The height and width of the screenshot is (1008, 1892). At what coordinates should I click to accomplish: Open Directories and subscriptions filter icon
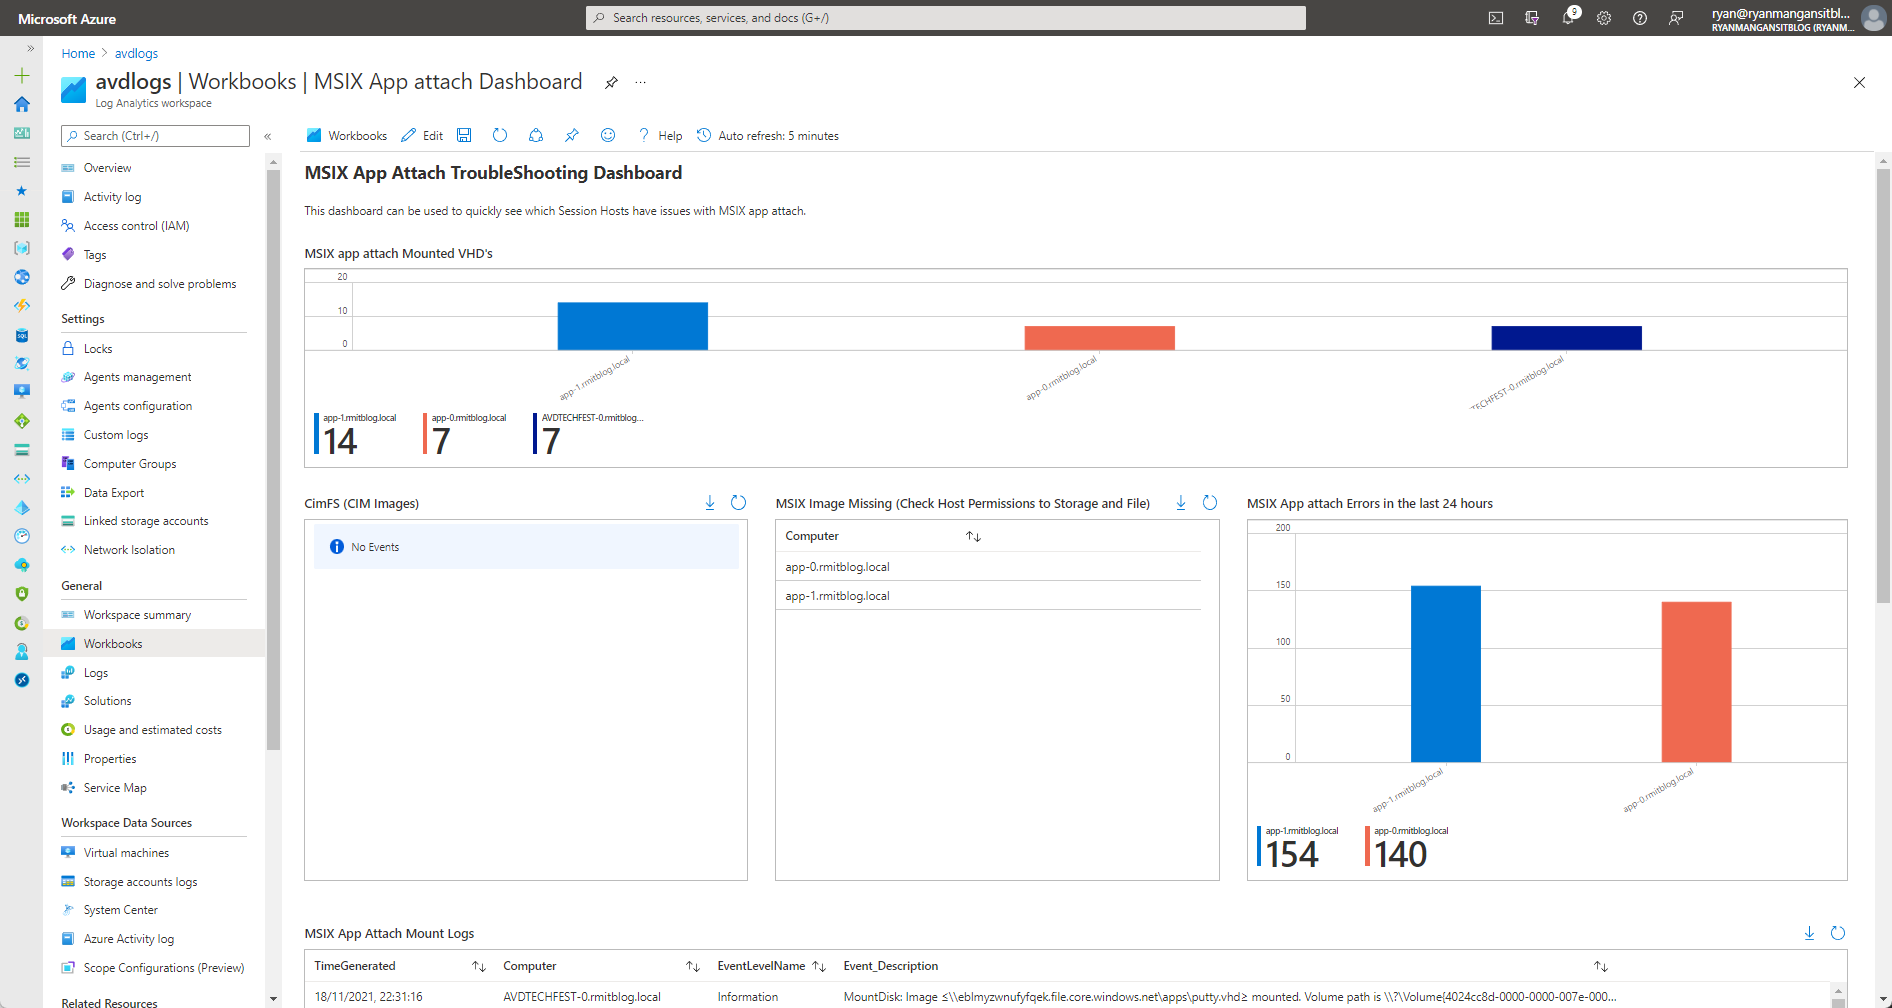1532,18
